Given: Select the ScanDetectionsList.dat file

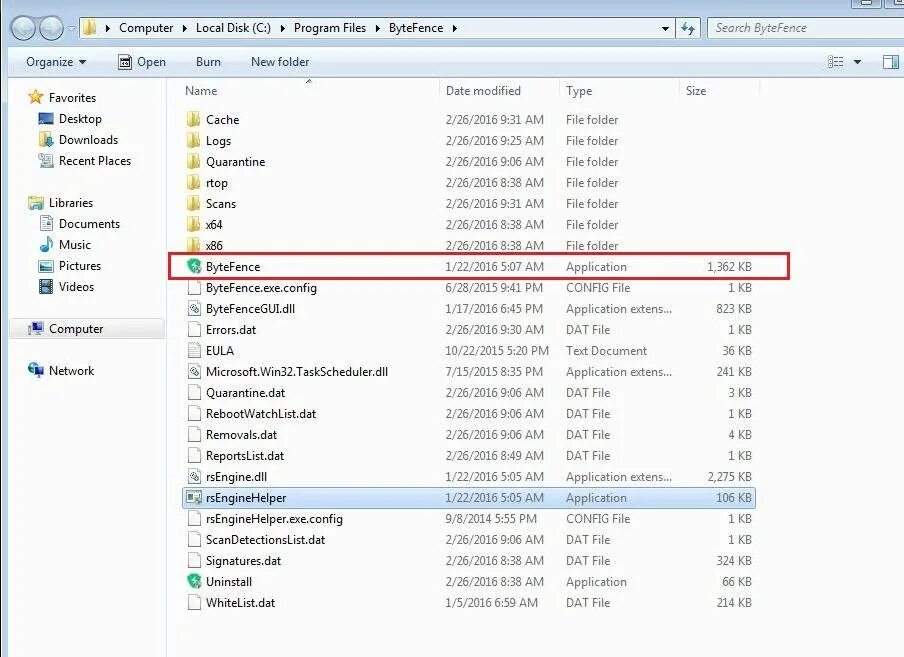Looking at the screenshot, I should tap(469, 539).
